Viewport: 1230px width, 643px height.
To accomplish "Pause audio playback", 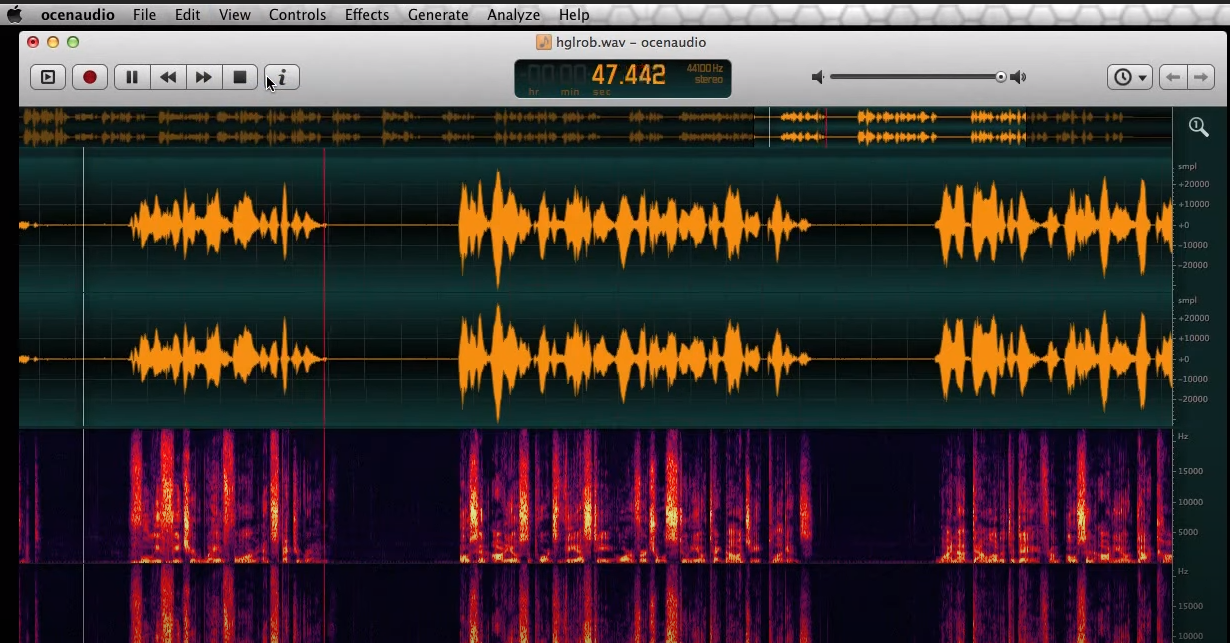I will click(x=132, y=77).
